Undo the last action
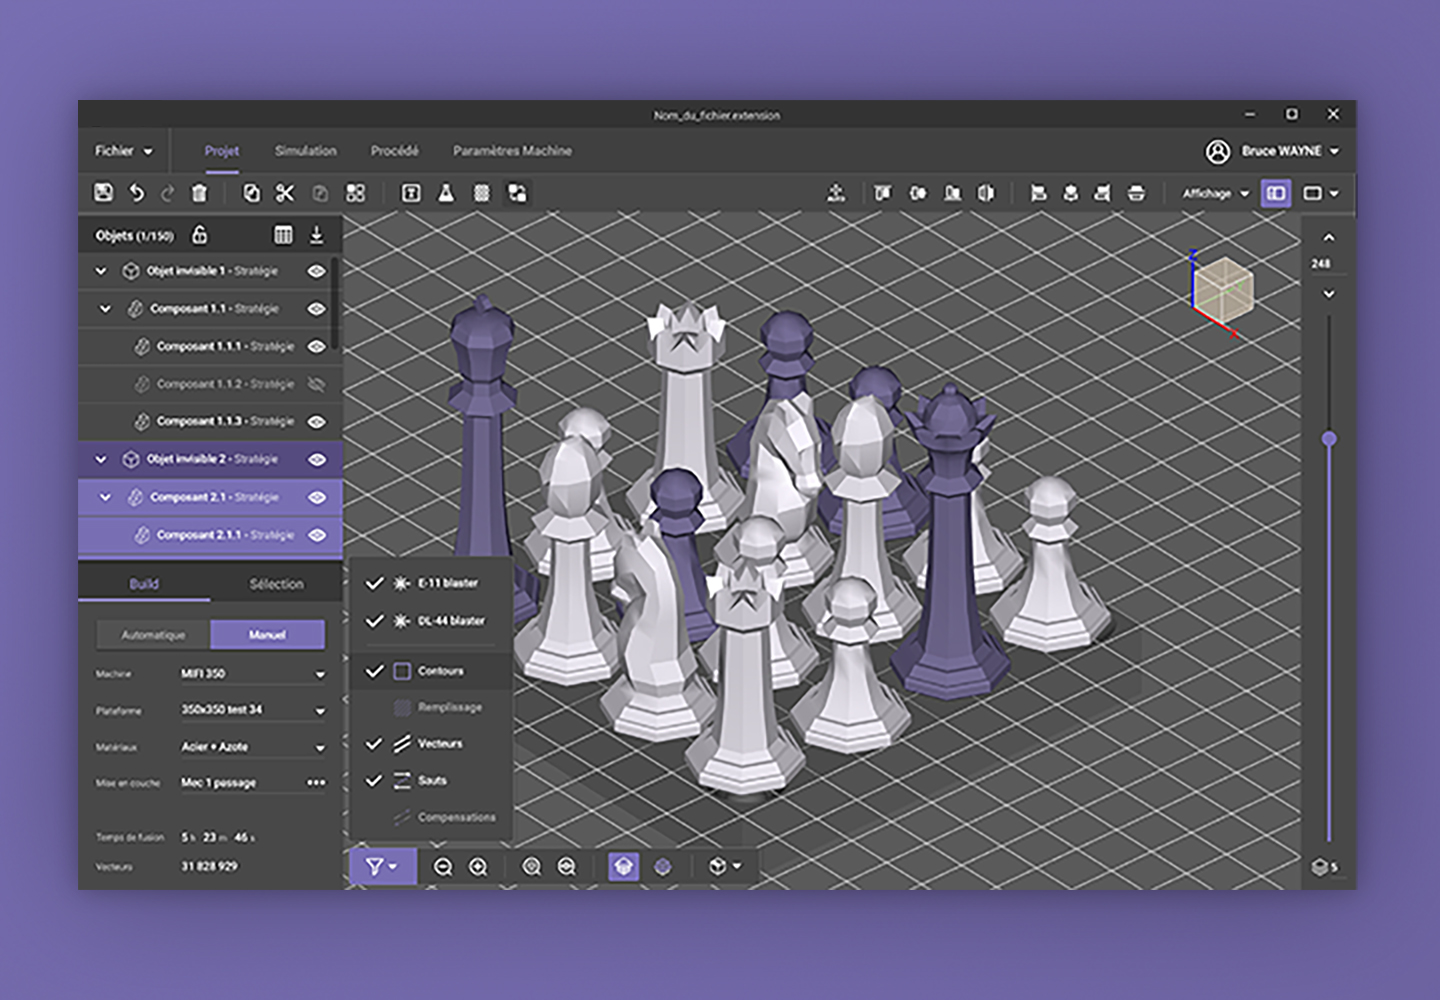Screen dimensions: 1440x1000 pyautogui.click(x=137, y=193)
